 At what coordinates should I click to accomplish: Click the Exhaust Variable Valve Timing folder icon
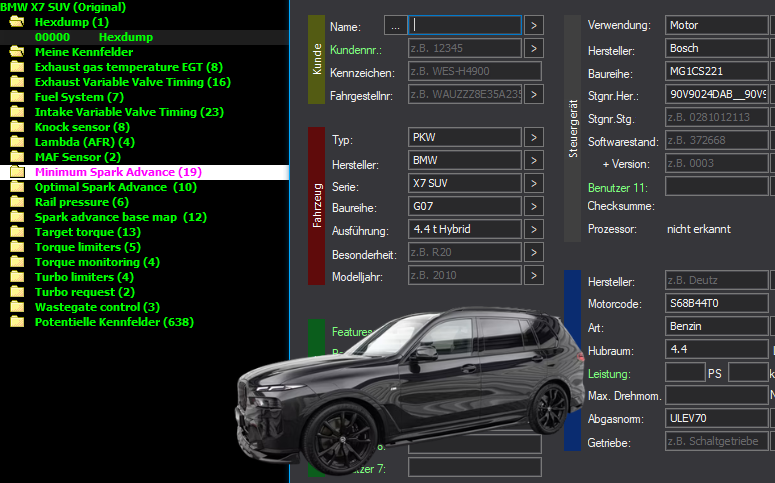(17, 82)
